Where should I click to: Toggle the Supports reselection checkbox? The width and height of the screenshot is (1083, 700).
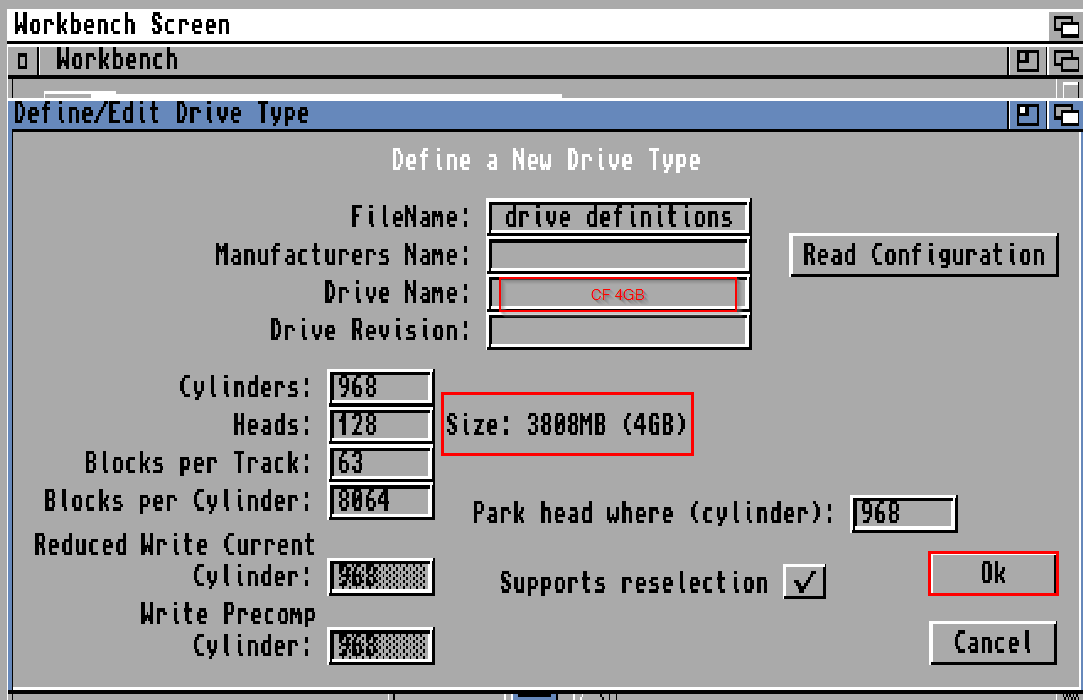(x=804, y=582)
